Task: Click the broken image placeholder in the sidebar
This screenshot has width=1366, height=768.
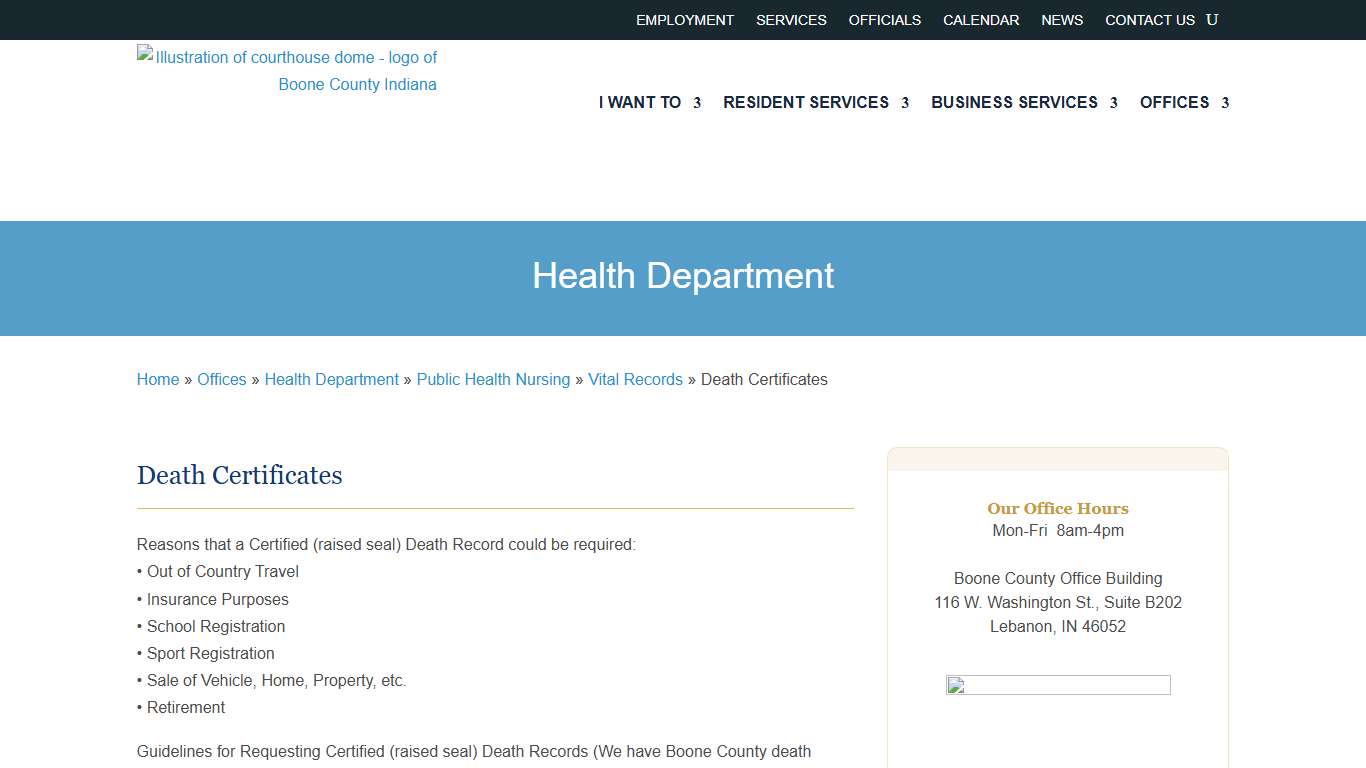Action: click(1057, 686)
